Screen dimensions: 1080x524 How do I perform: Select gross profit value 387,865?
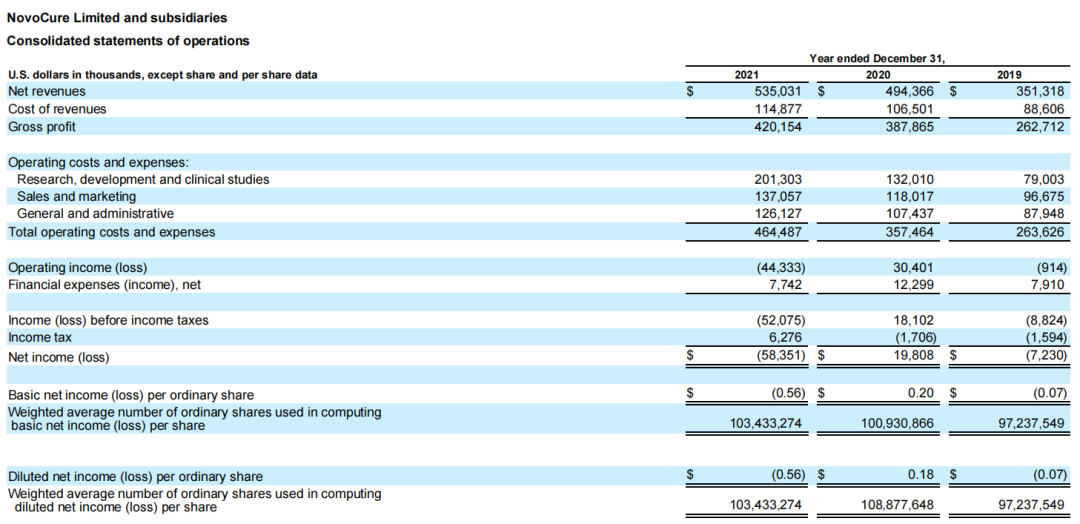910,127
